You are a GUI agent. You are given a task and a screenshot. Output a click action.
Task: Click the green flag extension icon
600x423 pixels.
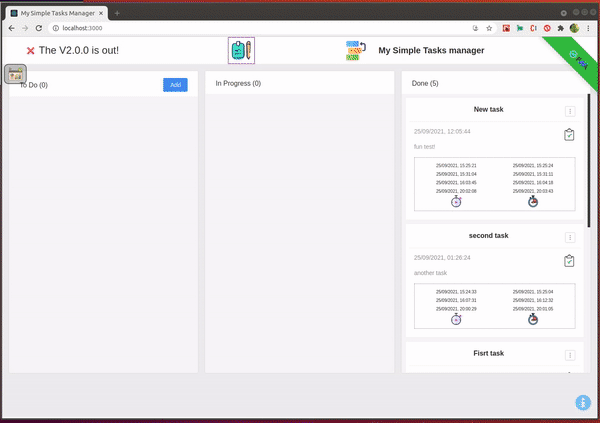pos(520,28)
